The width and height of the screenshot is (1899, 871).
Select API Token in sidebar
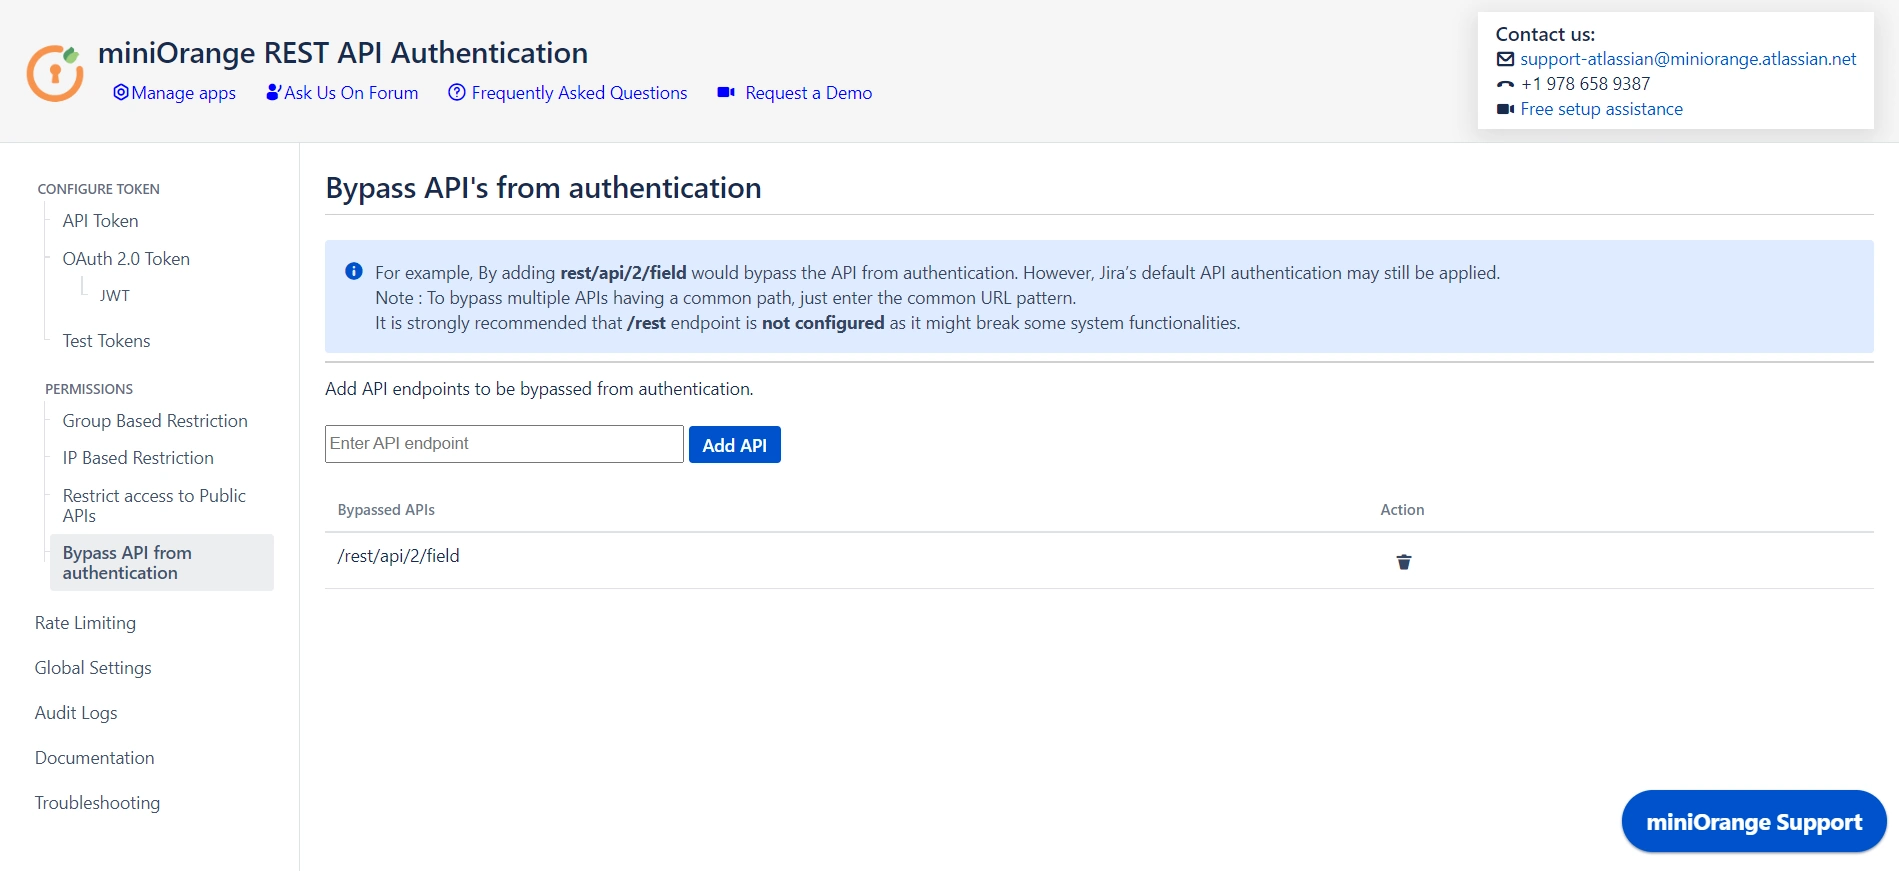point(100,221)
